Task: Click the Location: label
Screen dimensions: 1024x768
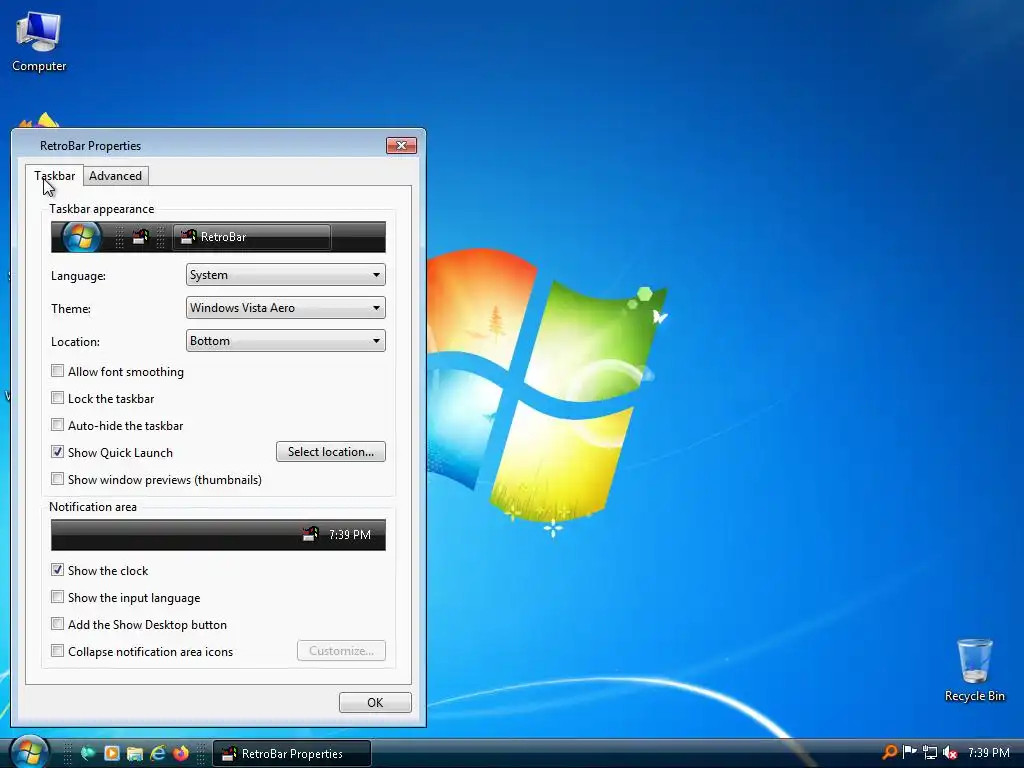Action: point(75,342)
